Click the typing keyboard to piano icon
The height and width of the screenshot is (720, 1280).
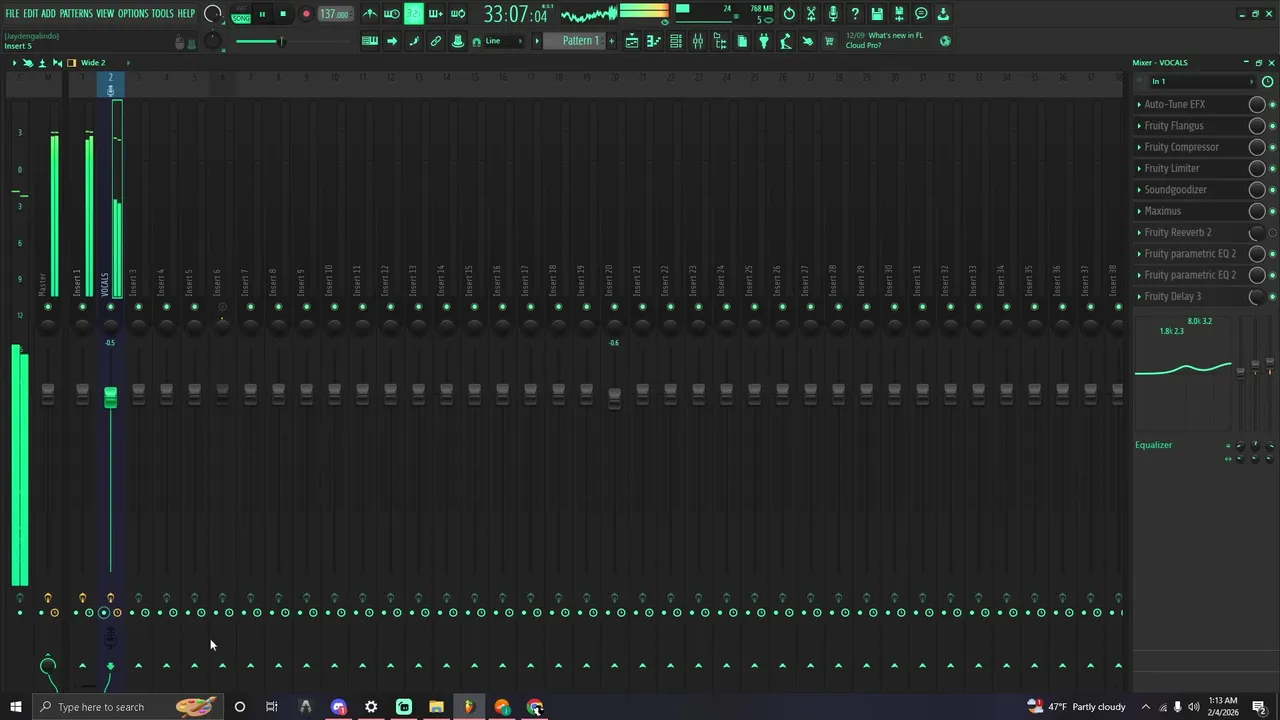pos(370,41)
